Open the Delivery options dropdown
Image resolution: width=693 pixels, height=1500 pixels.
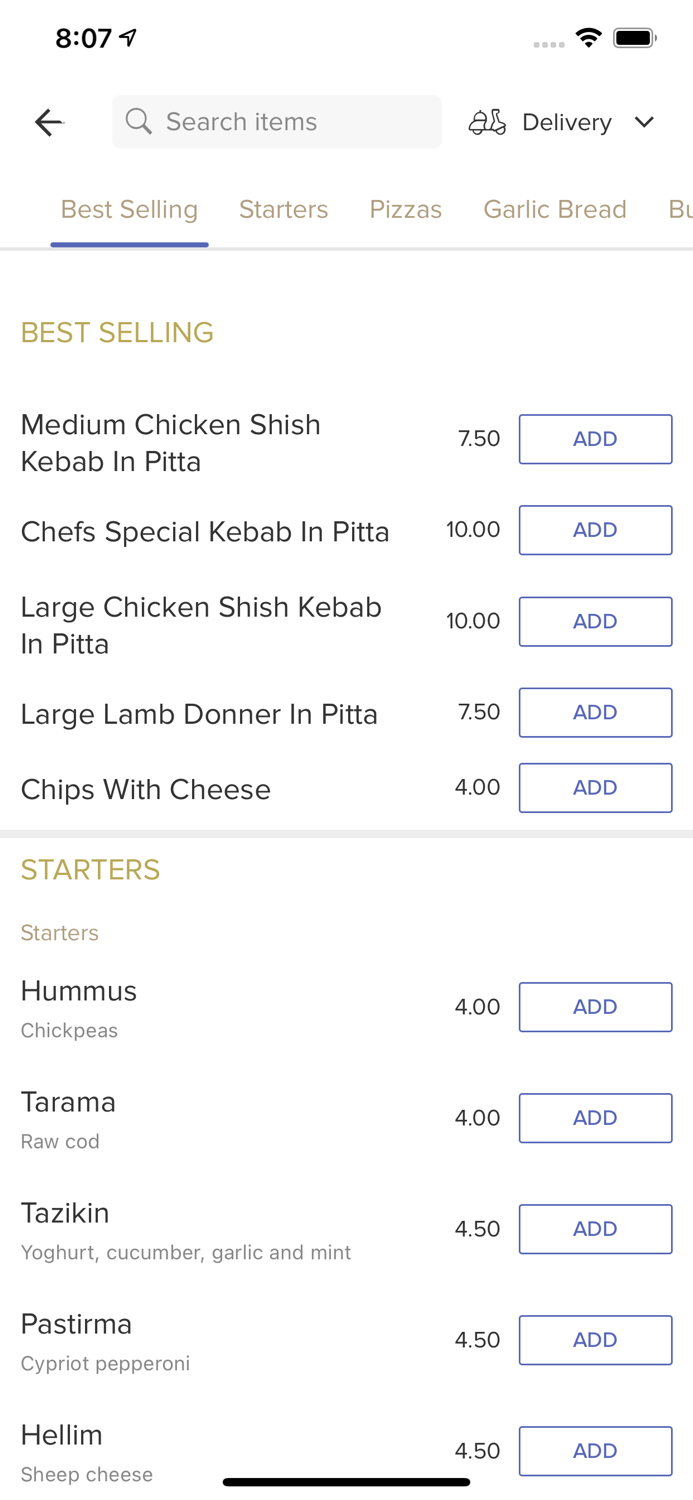(566, 122)
